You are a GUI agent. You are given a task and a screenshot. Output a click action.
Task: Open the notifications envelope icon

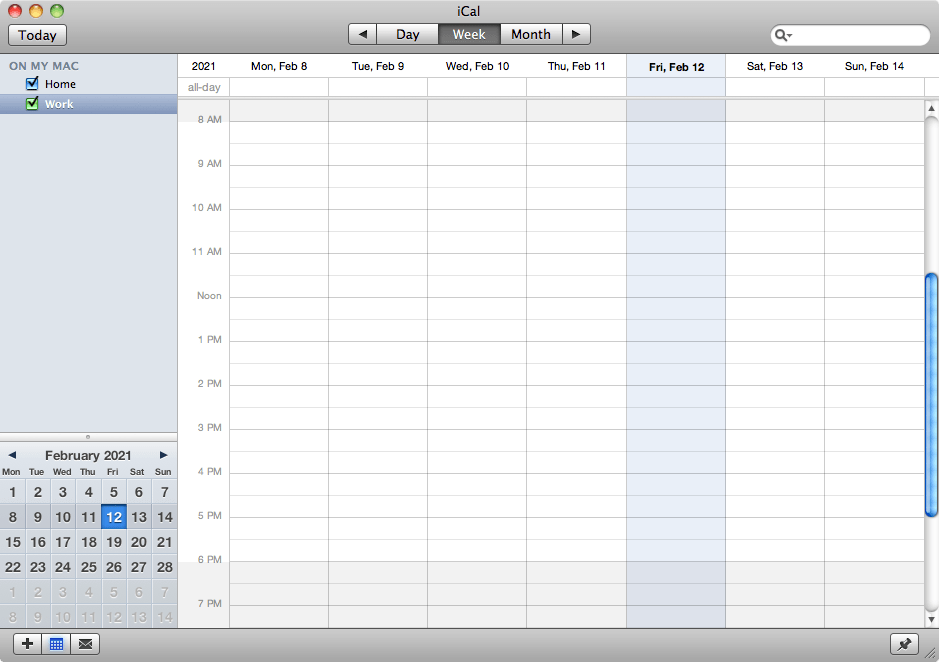coord(85,643)
